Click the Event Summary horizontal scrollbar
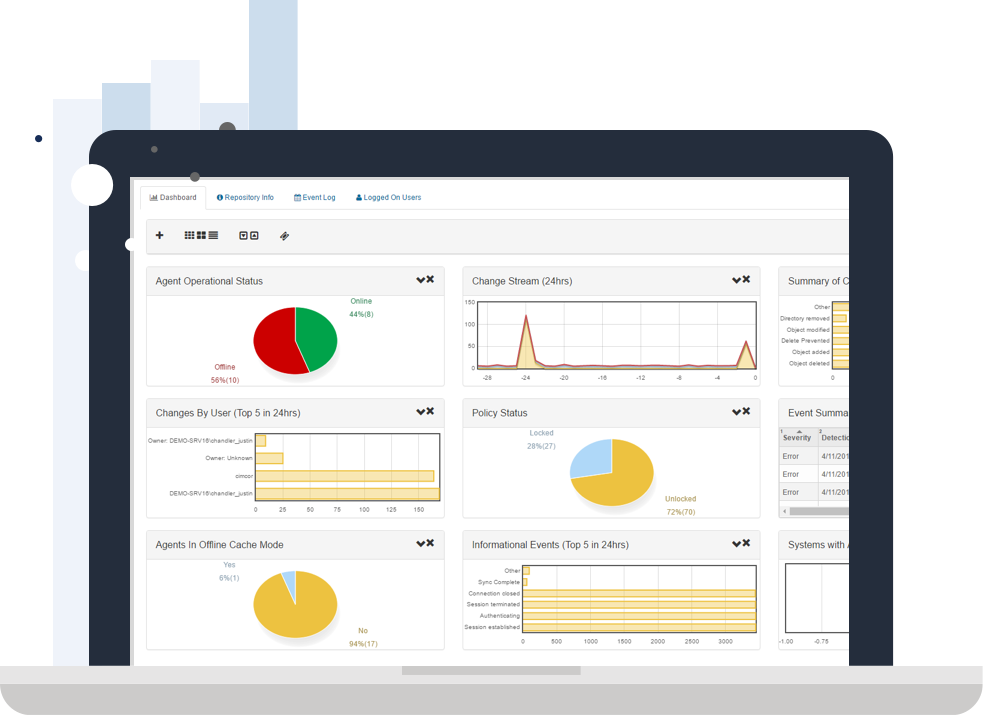The image size is (983, 715). pyautogui.click(x=815, y=511)
